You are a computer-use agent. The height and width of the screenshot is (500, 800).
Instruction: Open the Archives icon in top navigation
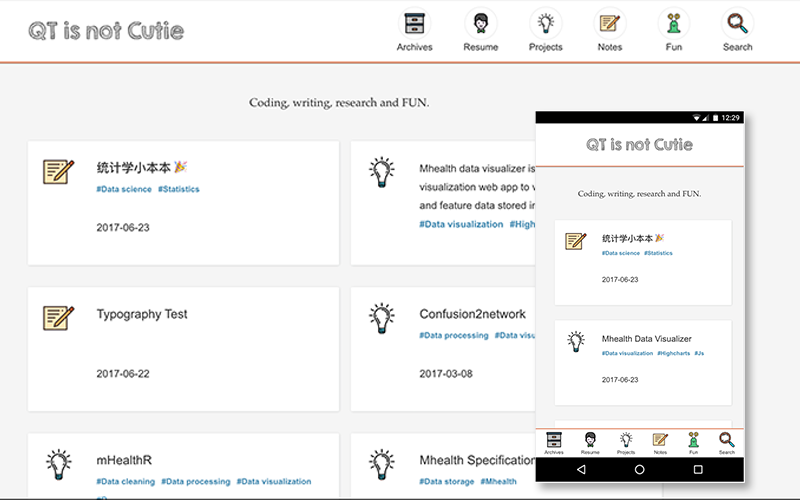[414, 24]
